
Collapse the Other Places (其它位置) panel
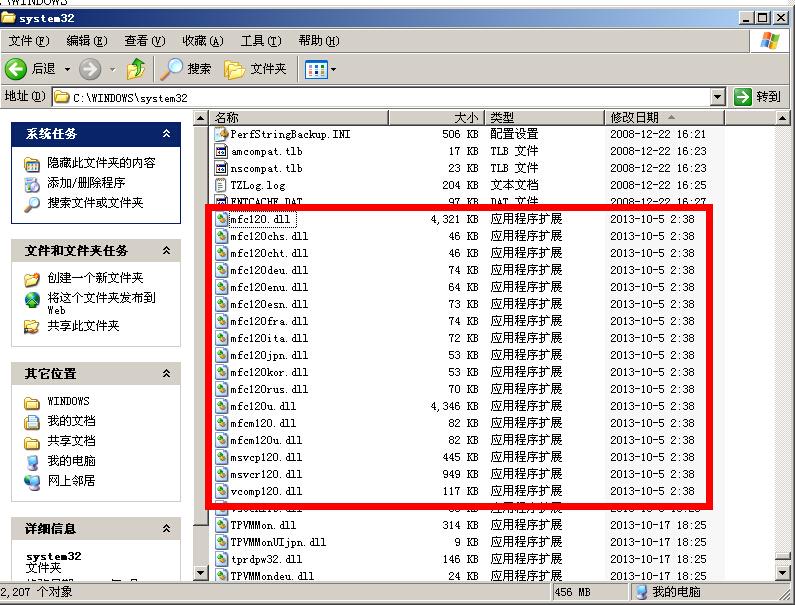coord(166,374)
